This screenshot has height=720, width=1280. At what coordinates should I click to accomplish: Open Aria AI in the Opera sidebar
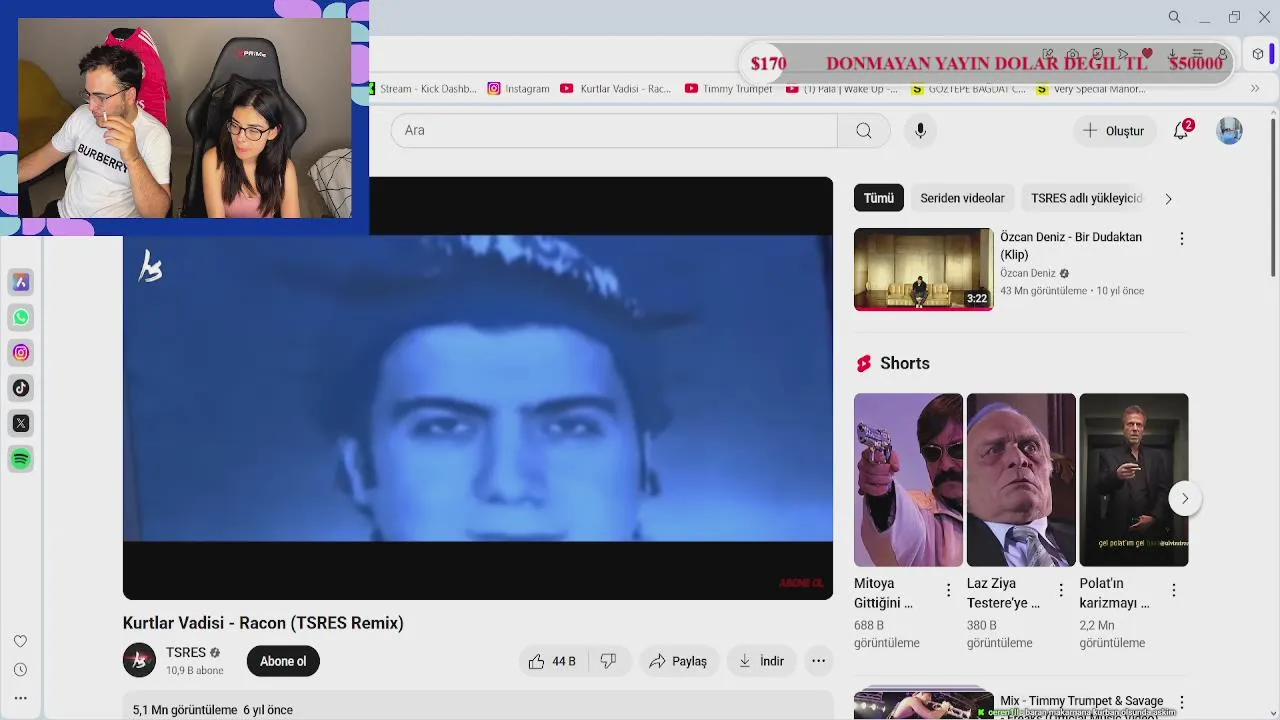pos(21,282)
